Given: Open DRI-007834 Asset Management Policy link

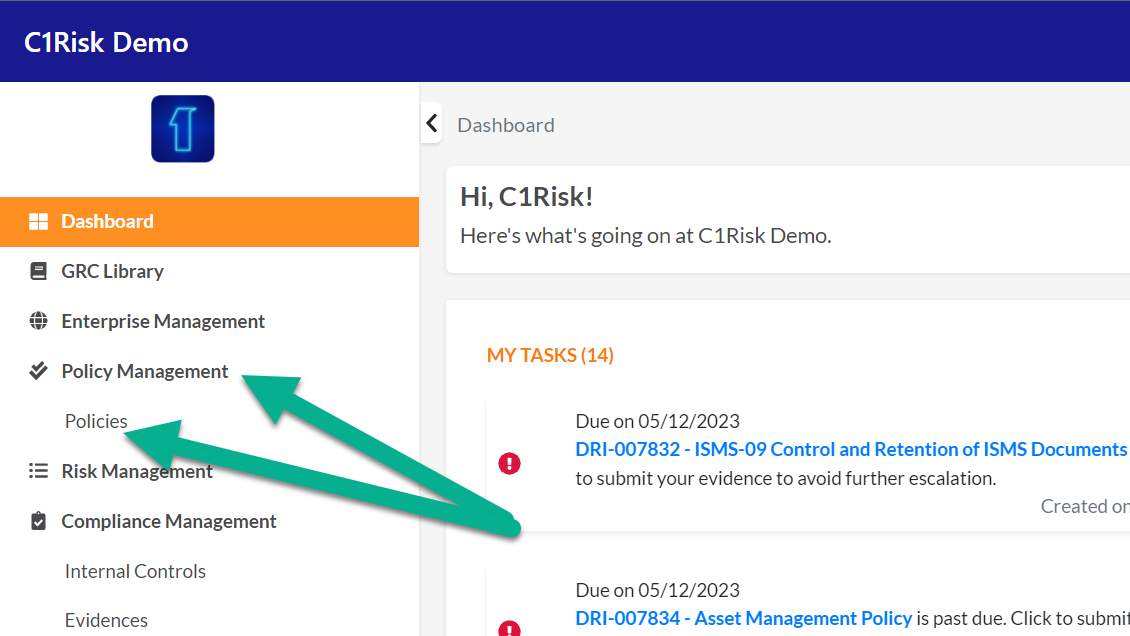Looking at the screenshot, I should click(744, 618).
